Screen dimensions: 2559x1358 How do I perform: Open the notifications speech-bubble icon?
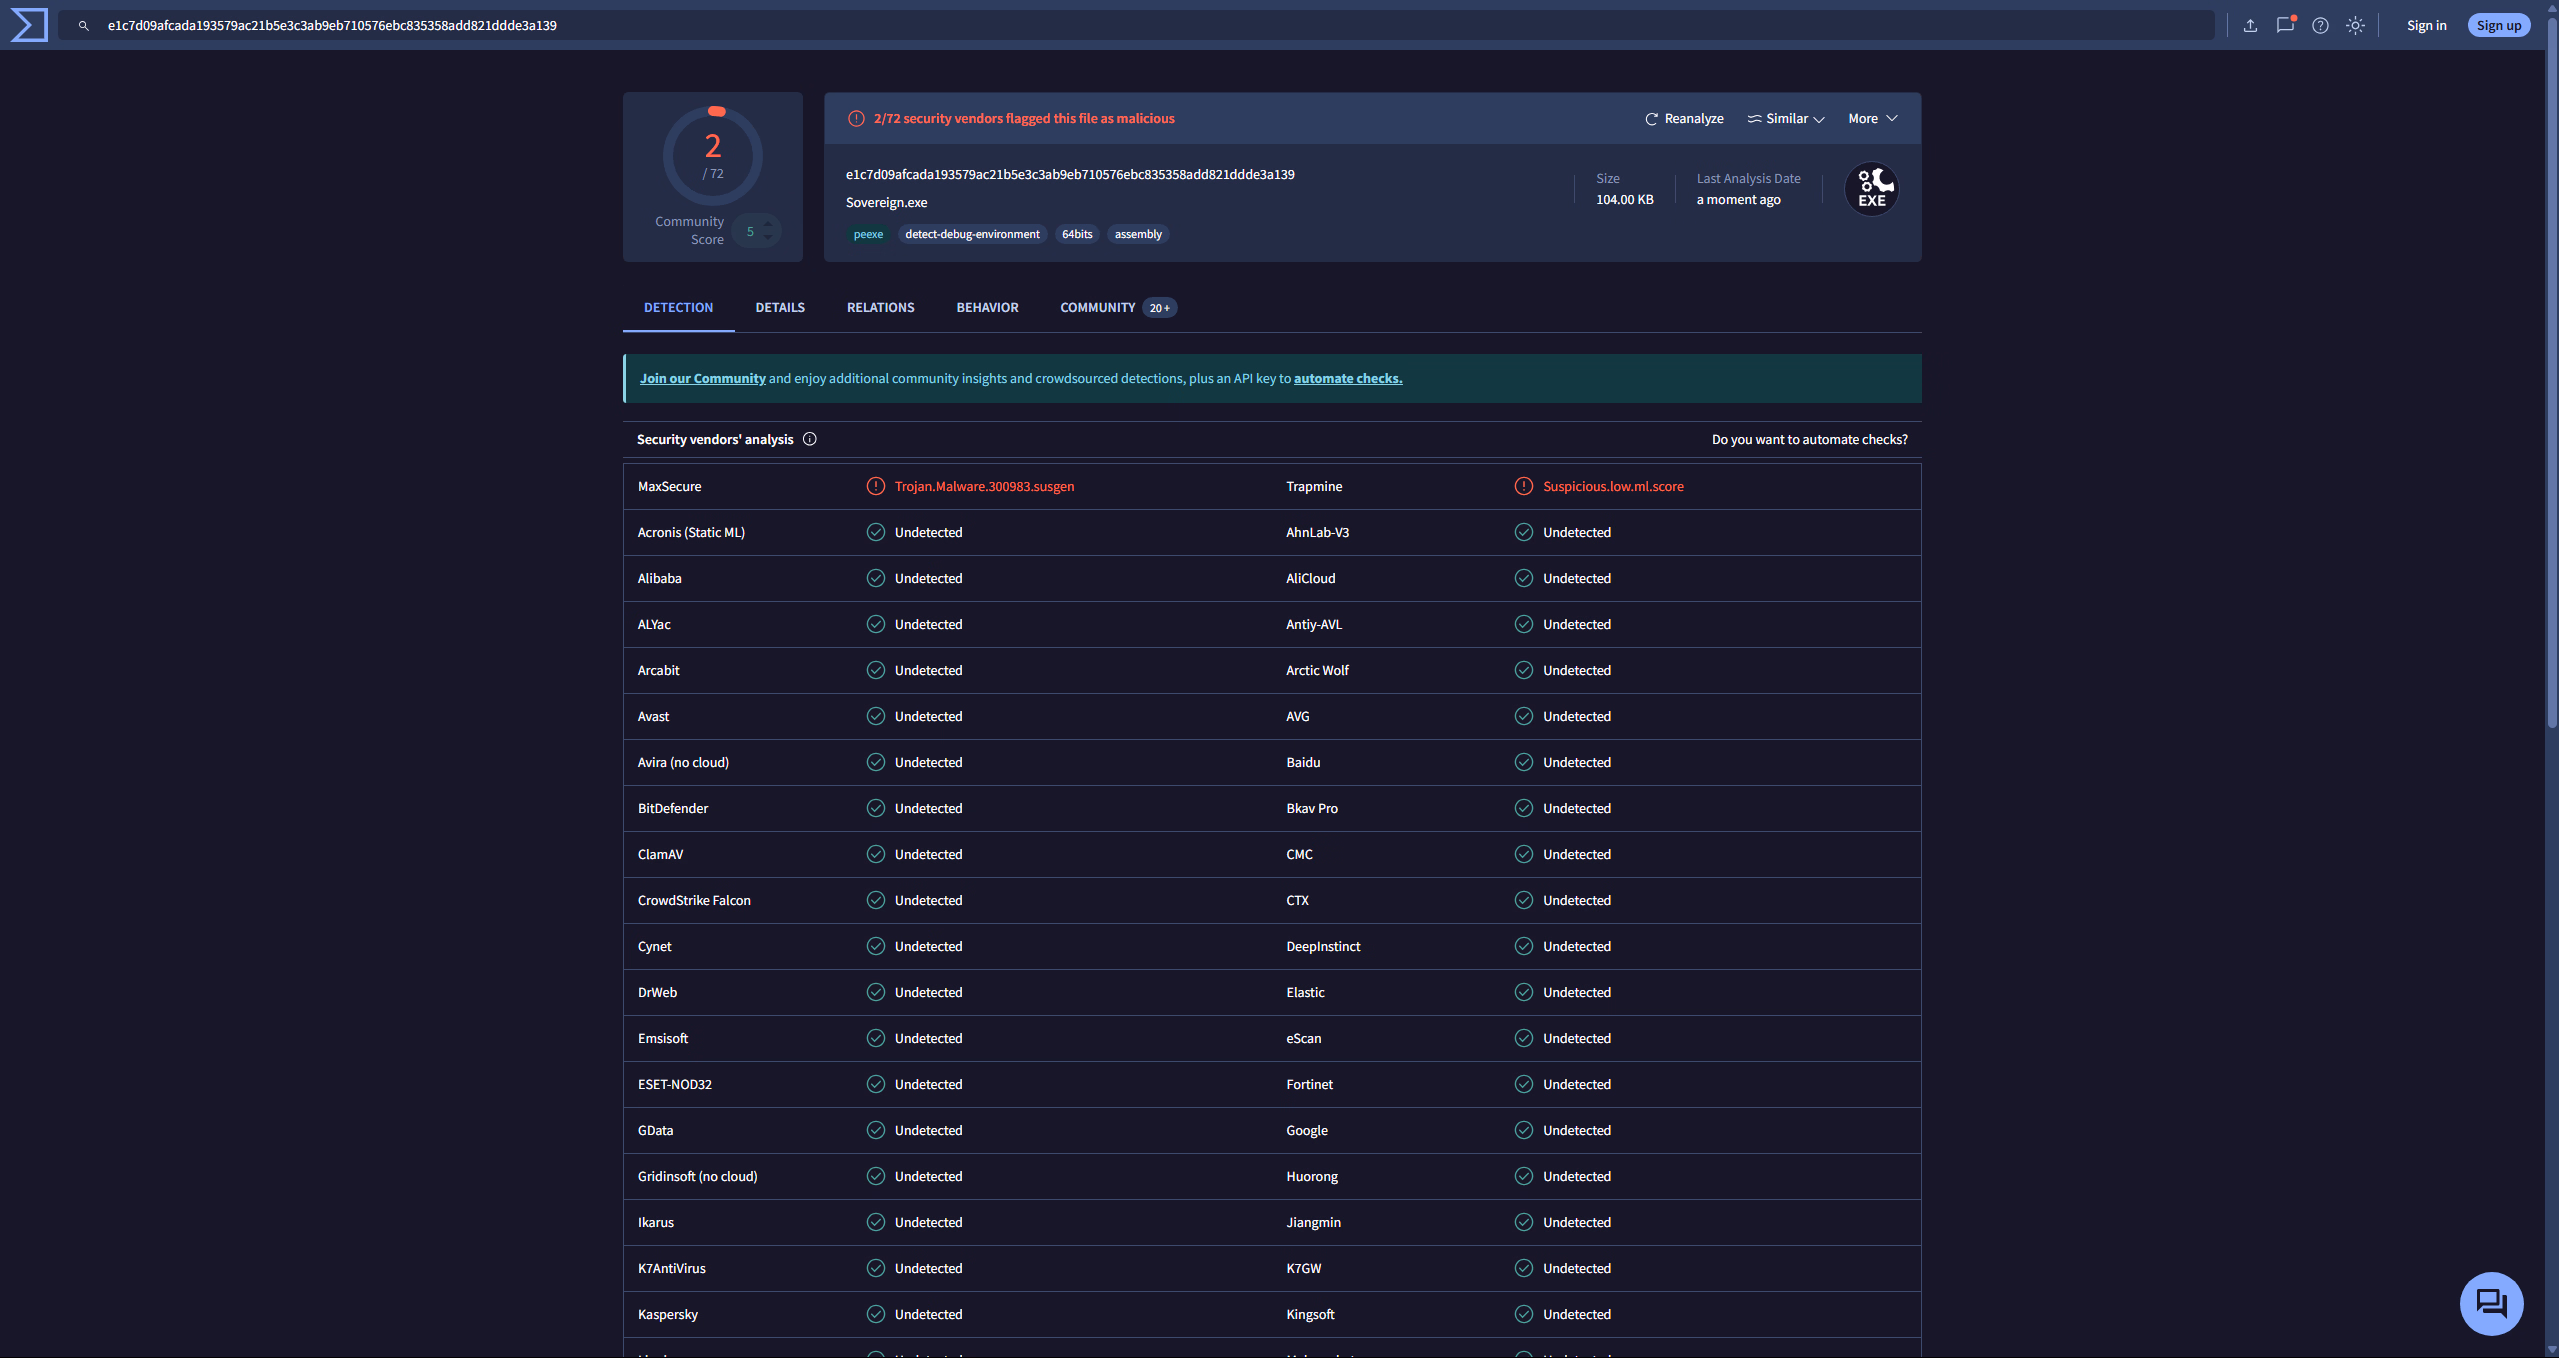(2285, 26)
